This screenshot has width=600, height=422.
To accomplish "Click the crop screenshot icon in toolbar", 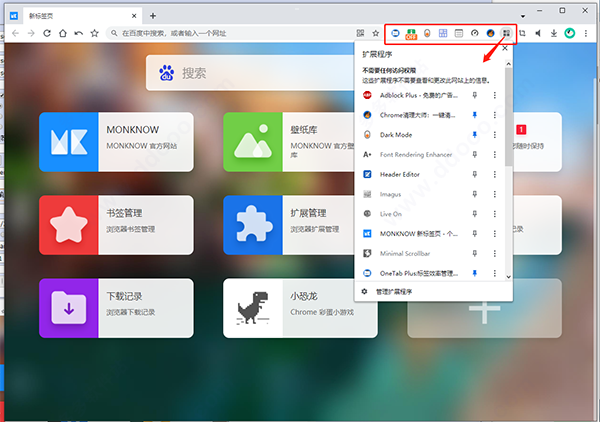I will pos(522,33).
